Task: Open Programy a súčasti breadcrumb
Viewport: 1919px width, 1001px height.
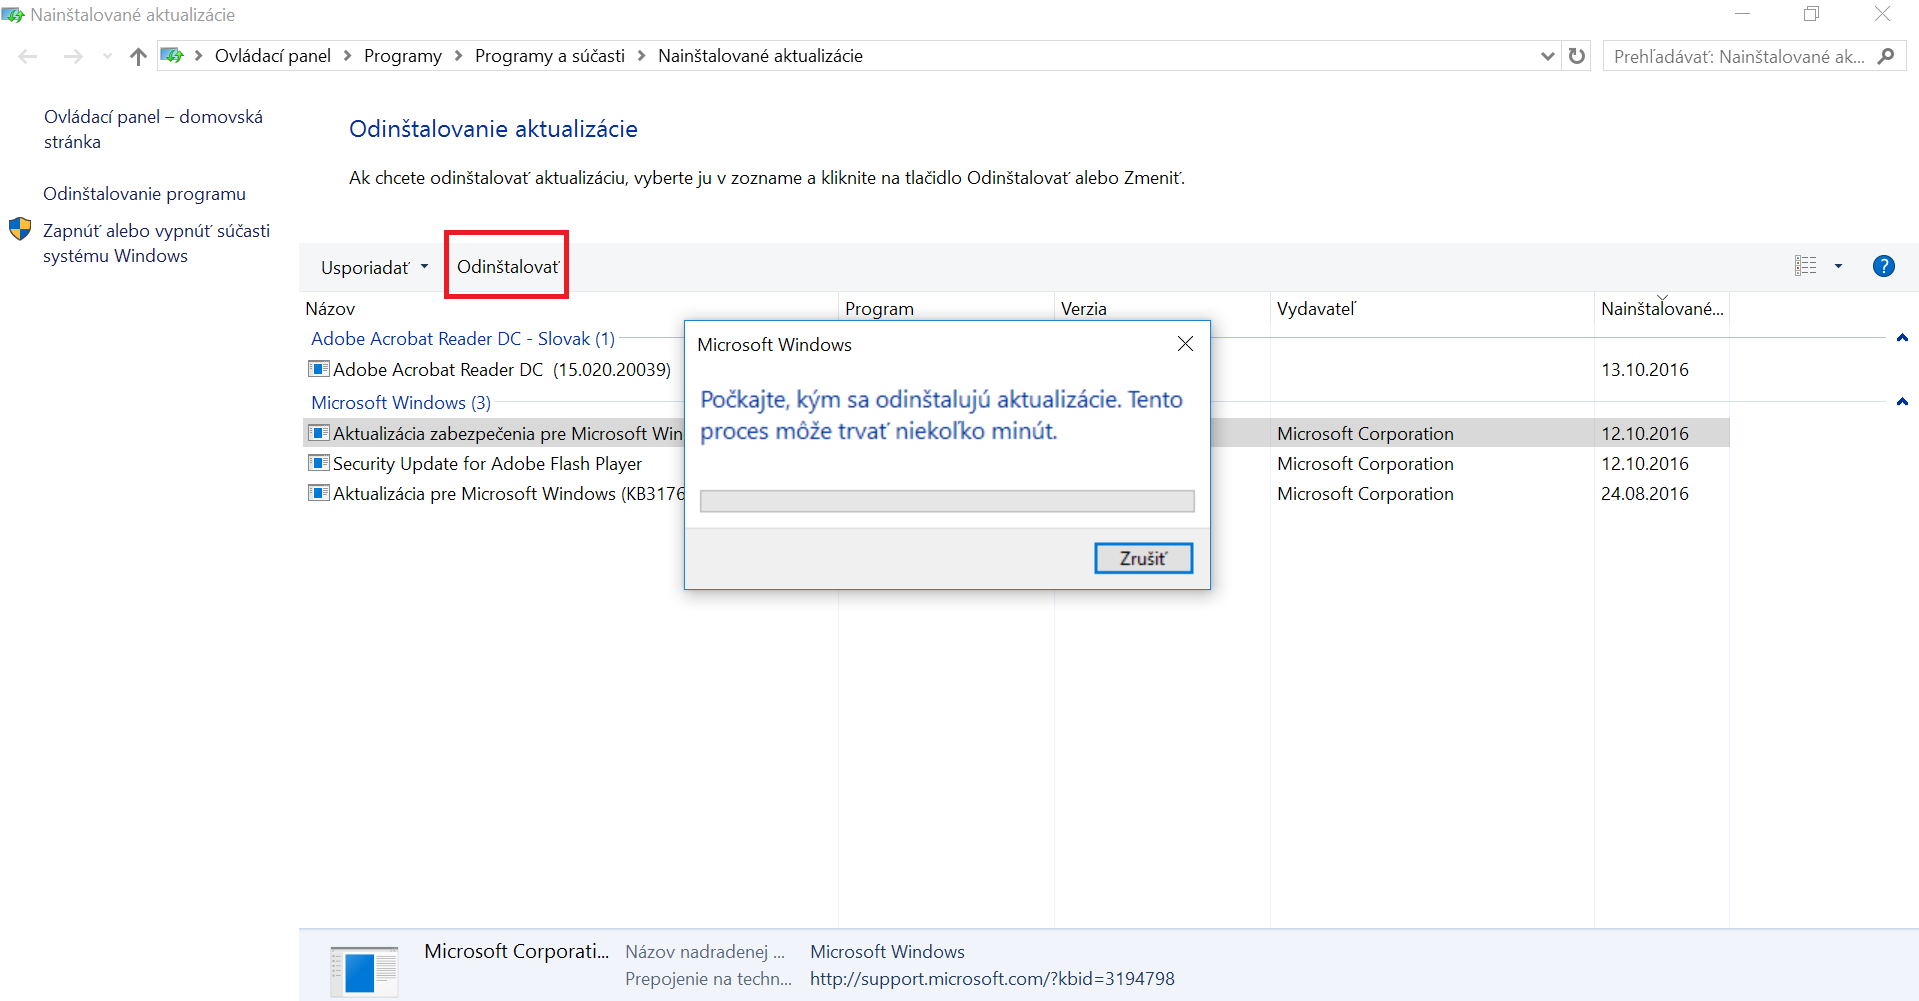Action: tap(550, 56)
